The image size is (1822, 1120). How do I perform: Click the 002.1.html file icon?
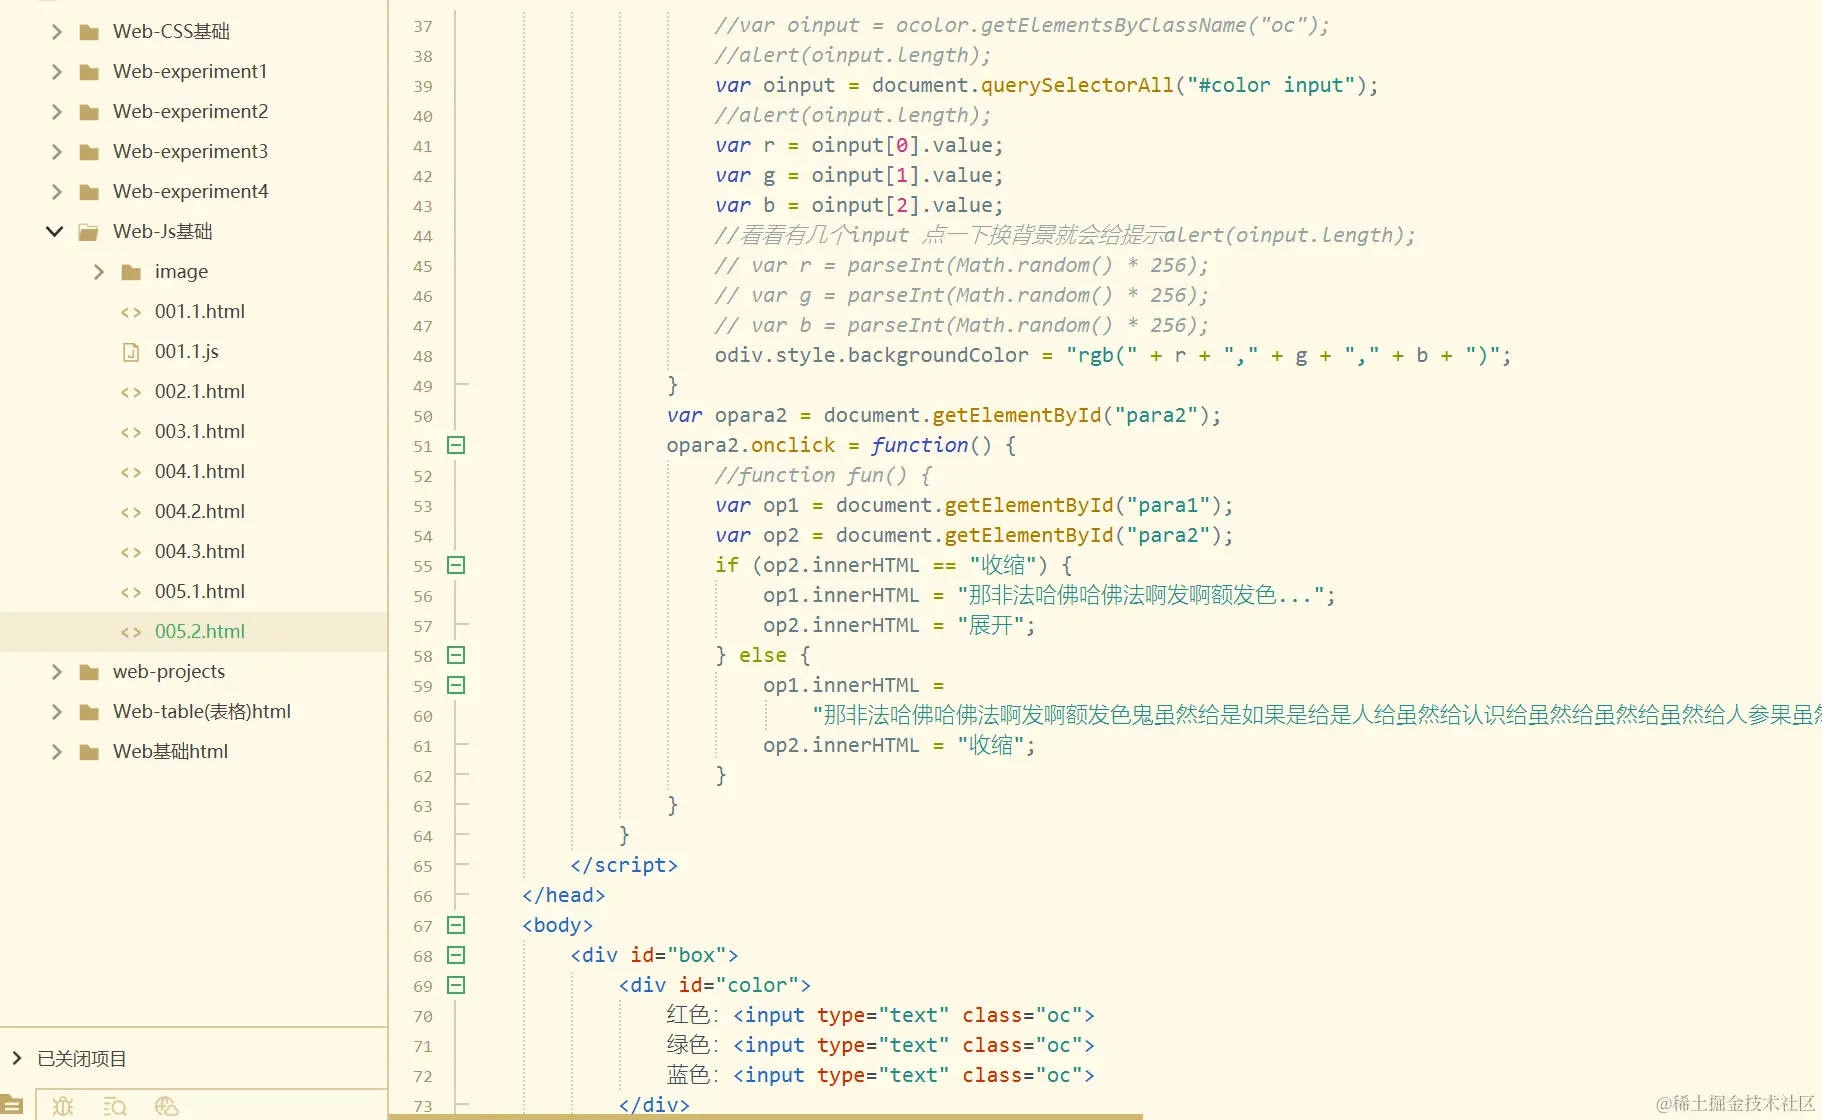[131, 392]
